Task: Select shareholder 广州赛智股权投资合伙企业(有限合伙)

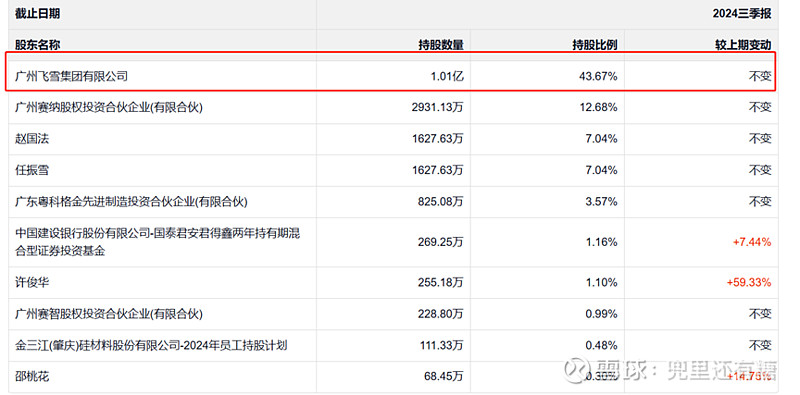Action: coord(109,314)
